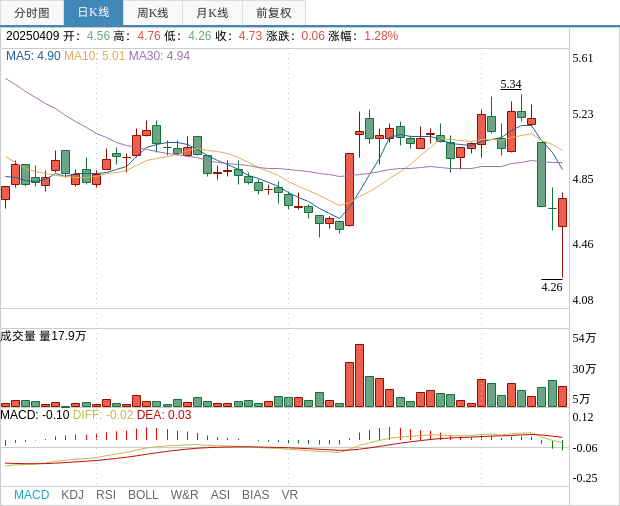Click the 20250409 date label
Screen dimensions: 620x506
33,36
